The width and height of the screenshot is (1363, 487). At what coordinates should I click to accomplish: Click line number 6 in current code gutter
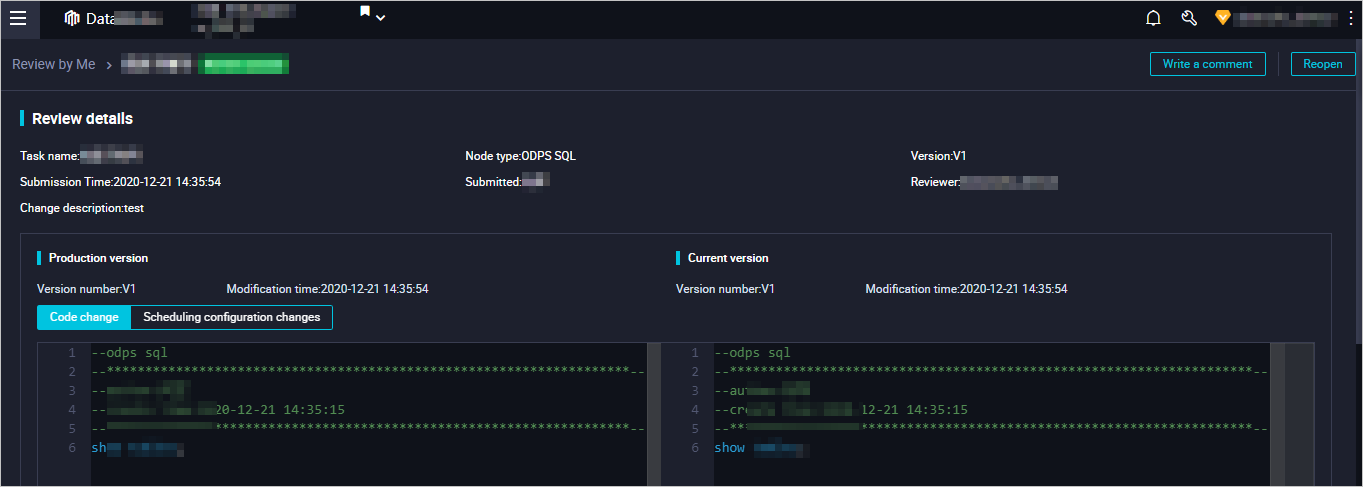coord(694,448)
